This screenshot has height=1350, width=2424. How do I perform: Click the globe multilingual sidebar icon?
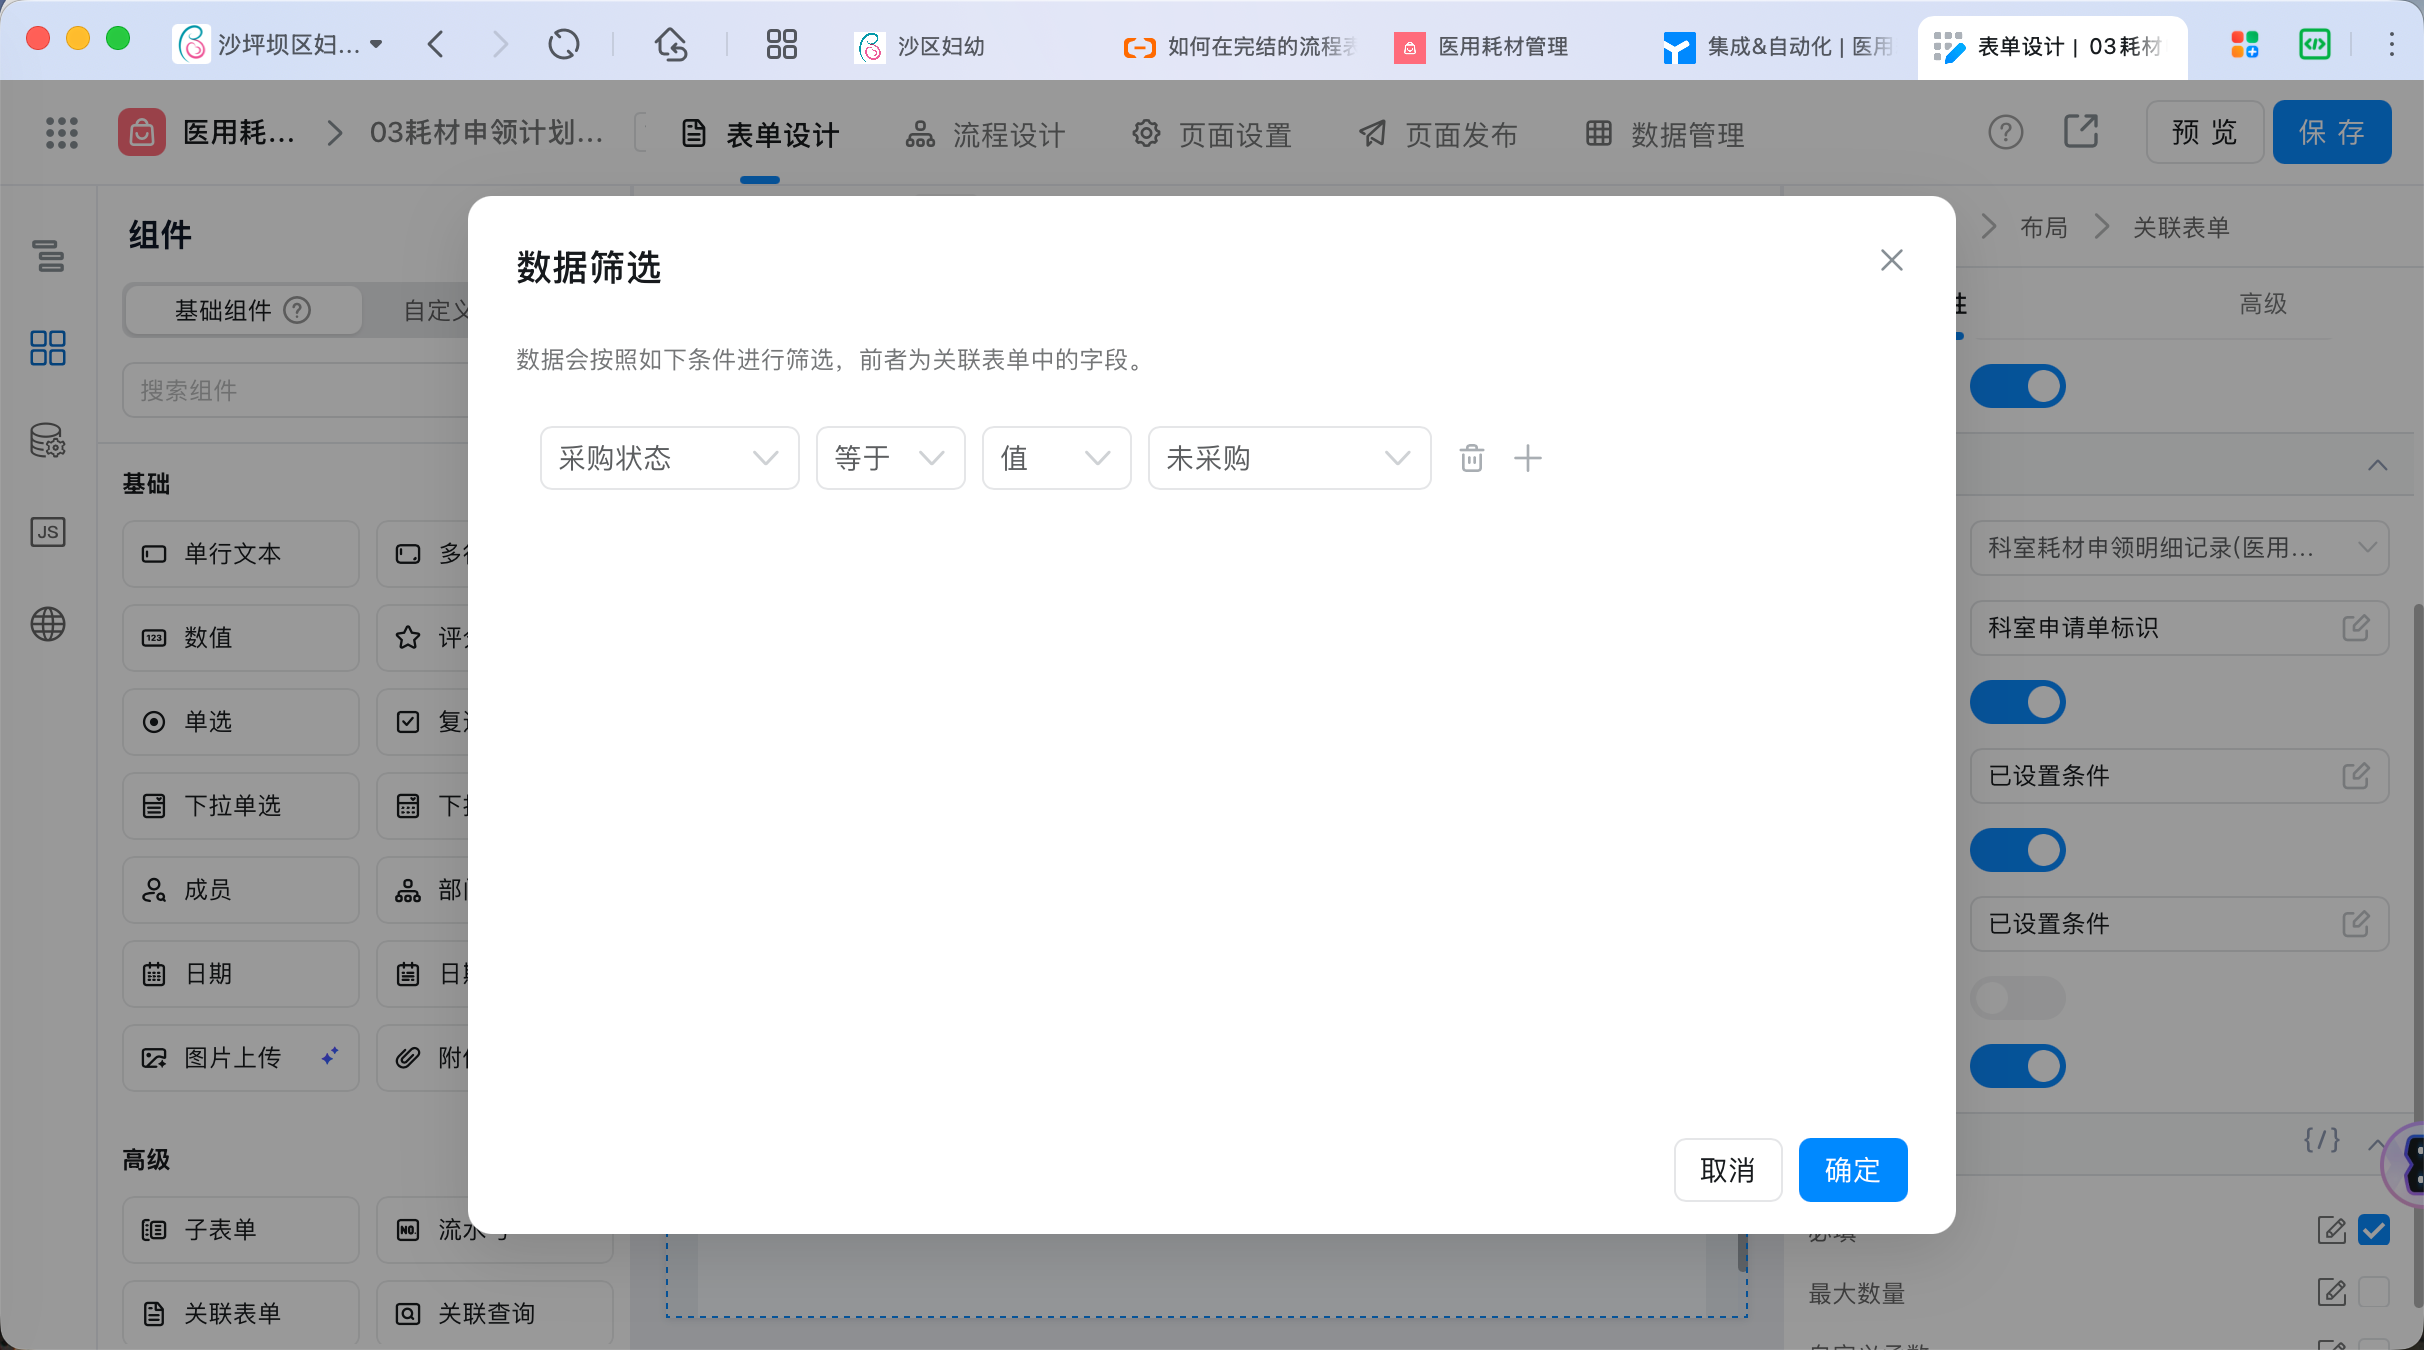point(47,624)
